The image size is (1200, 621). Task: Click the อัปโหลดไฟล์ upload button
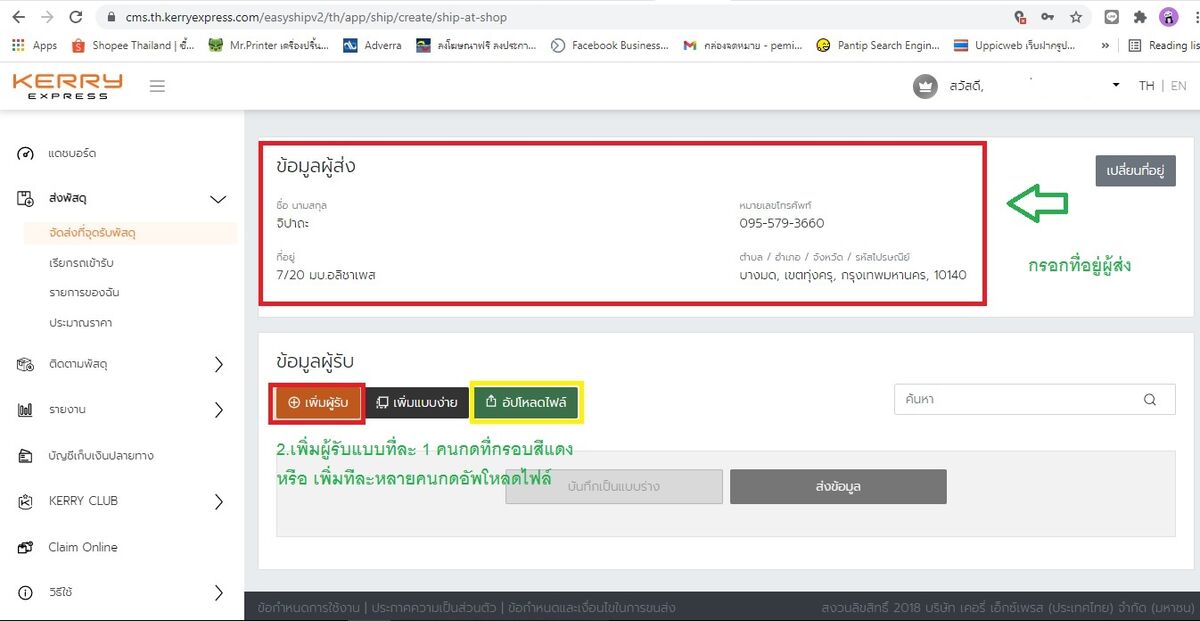click(x=526, y=402)
